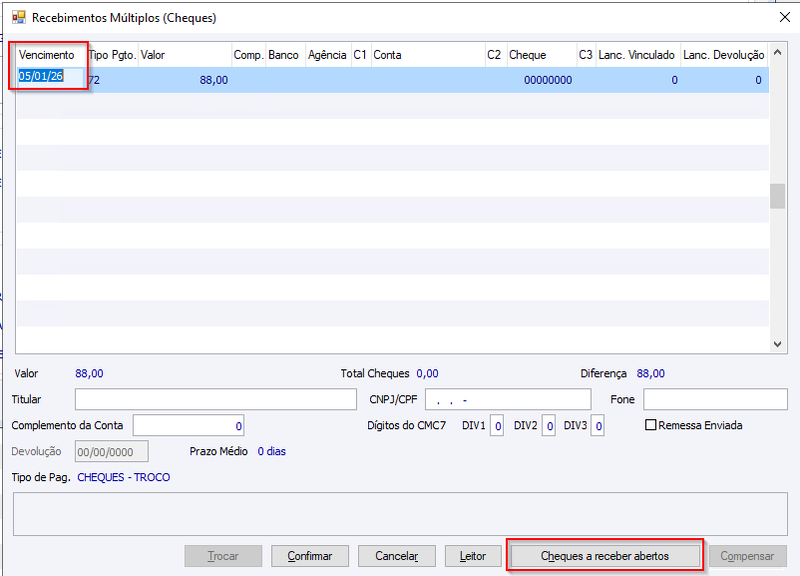Click the disabled Trocar button
The image size is (800, 576).
(x=223, y=556)
